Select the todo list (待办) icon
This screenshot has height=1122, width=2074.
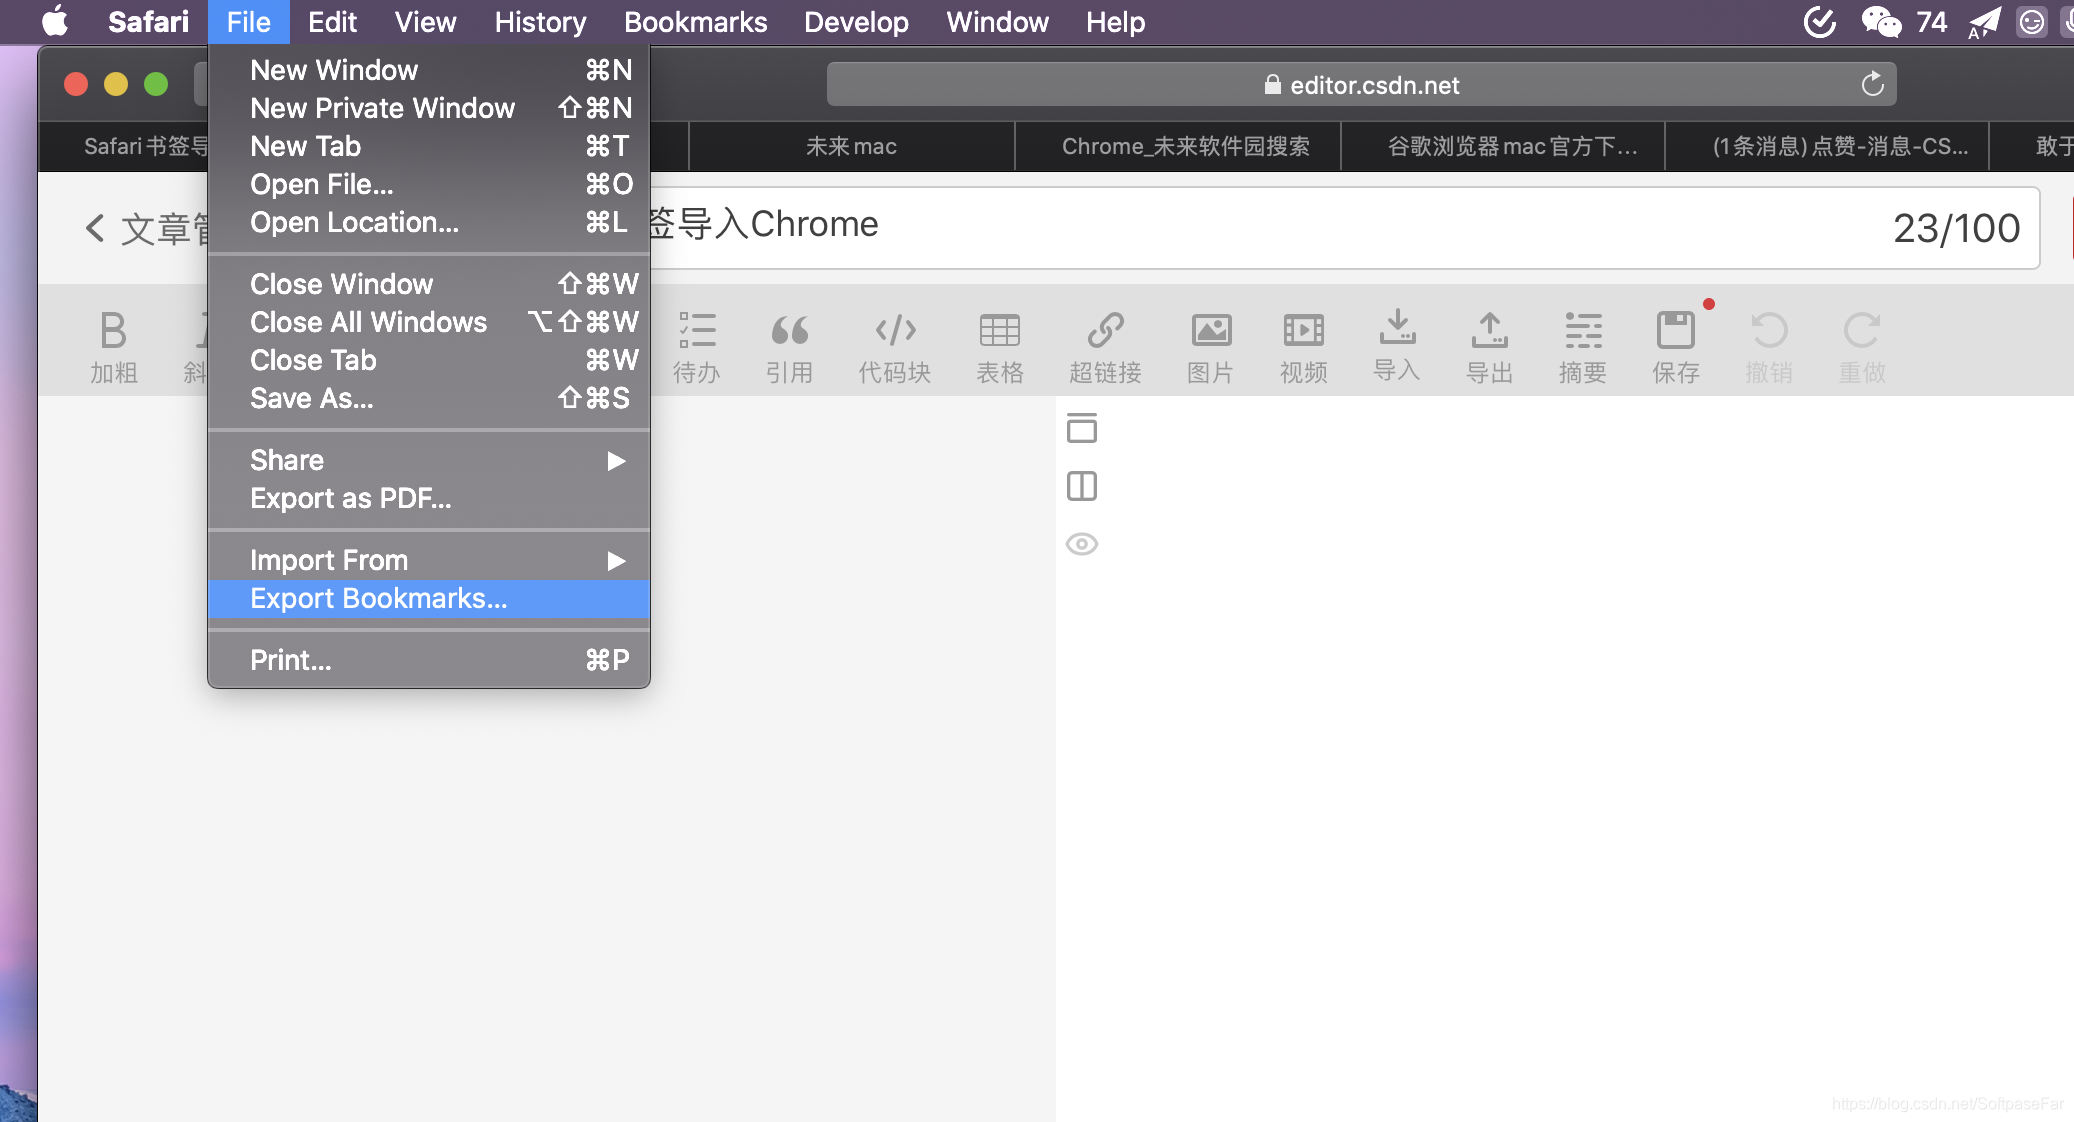coord(696,346)
